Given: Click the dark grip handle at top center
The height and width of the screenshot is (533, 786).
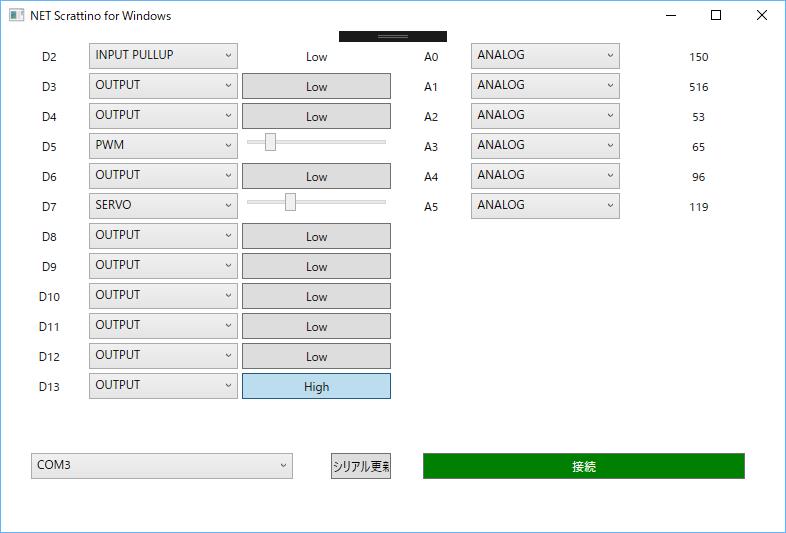Looking at the screenshot, I should pos(392,36).
